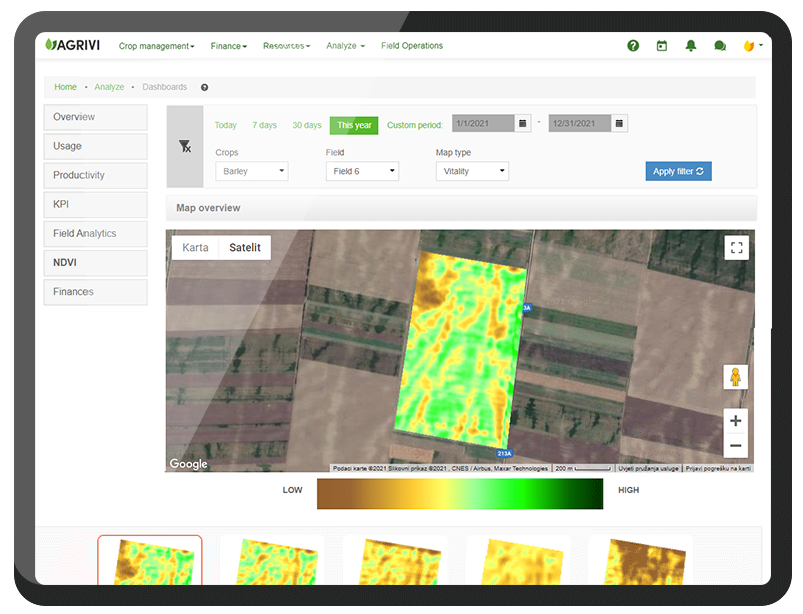The height and width of the screenshot is (614, 803).
Task: Activate the This year period toggle
Action: pos(354,125)
